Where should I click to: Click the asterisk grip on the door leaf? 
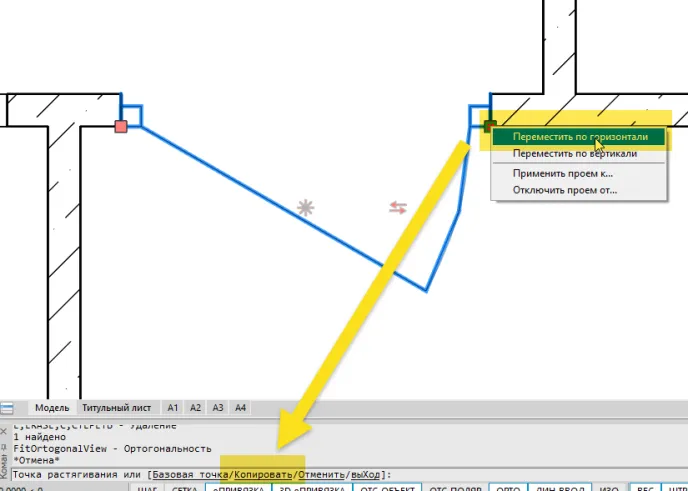coord(305,208)
